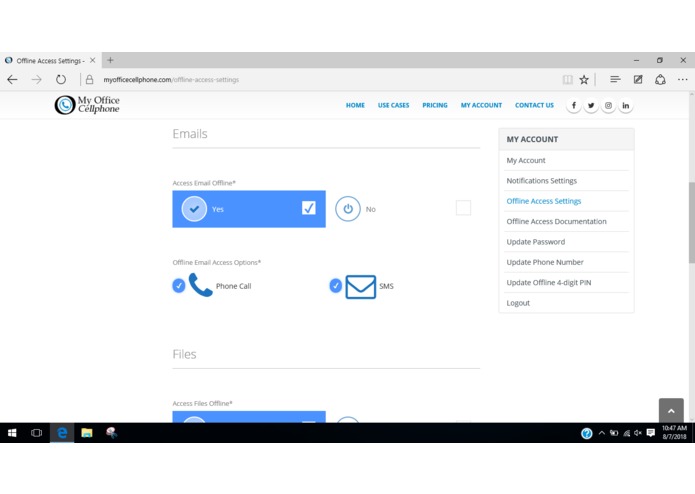
Task: Click the browser address bar URL
Action: 171,80
